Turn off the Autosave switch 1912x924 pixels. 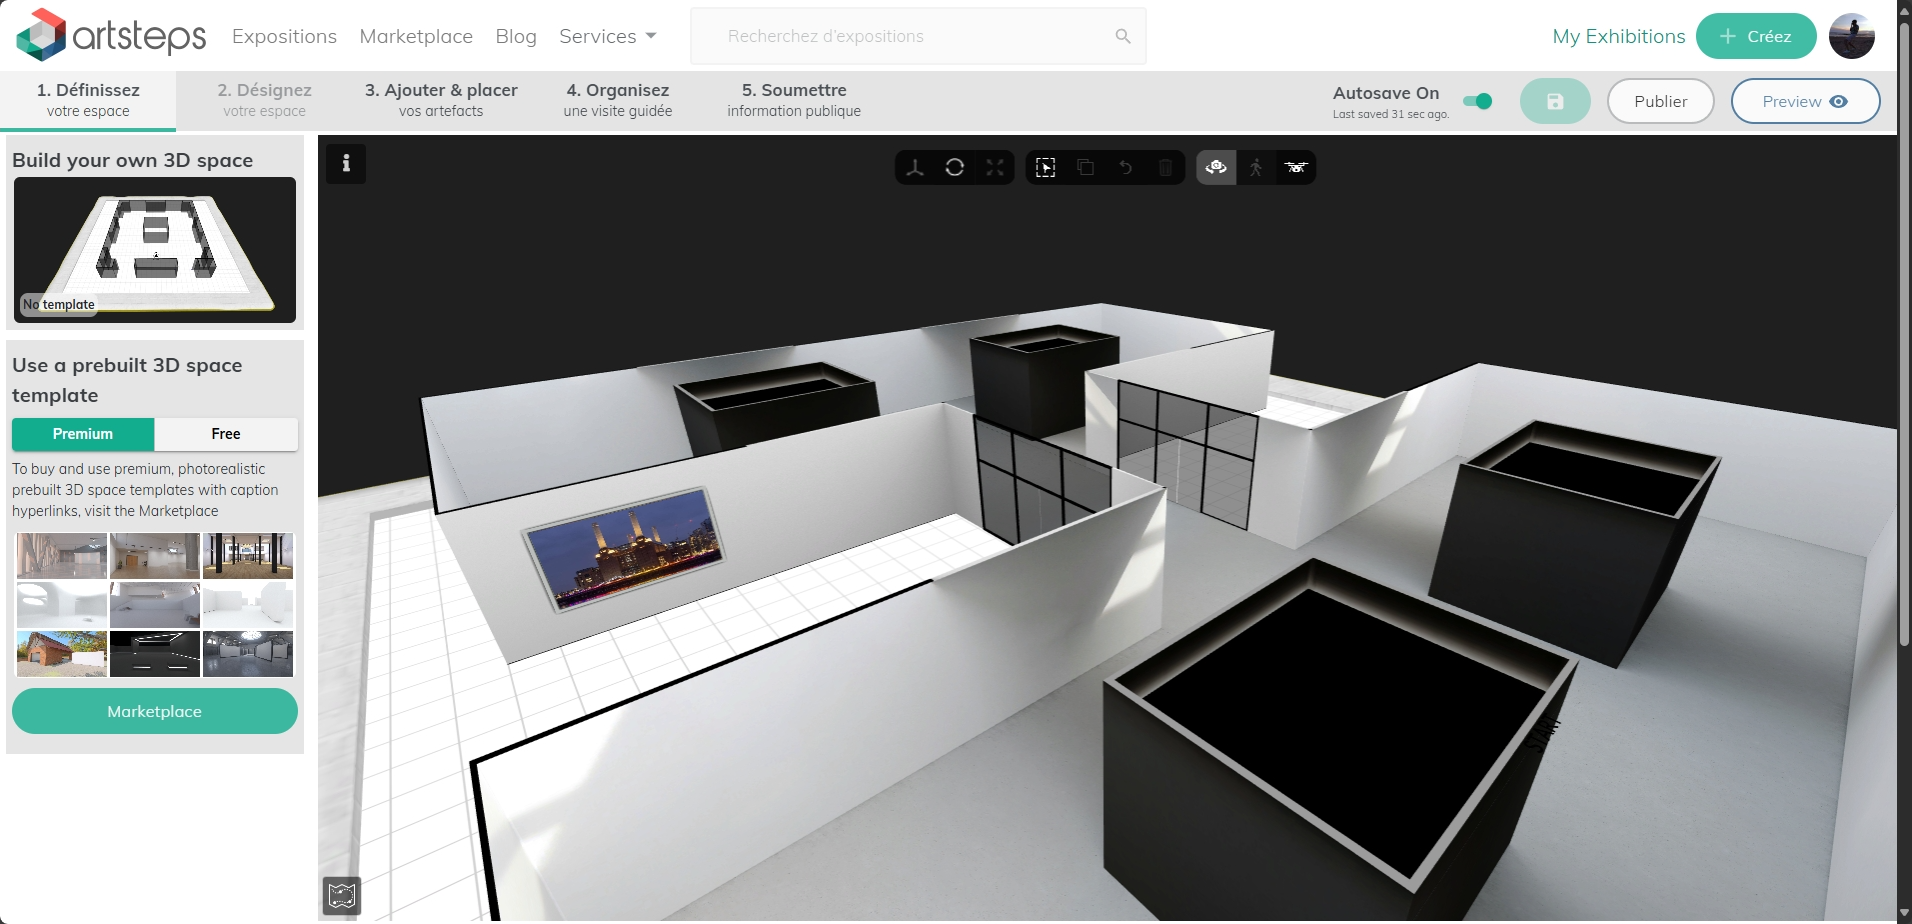tap(1477, 101)
